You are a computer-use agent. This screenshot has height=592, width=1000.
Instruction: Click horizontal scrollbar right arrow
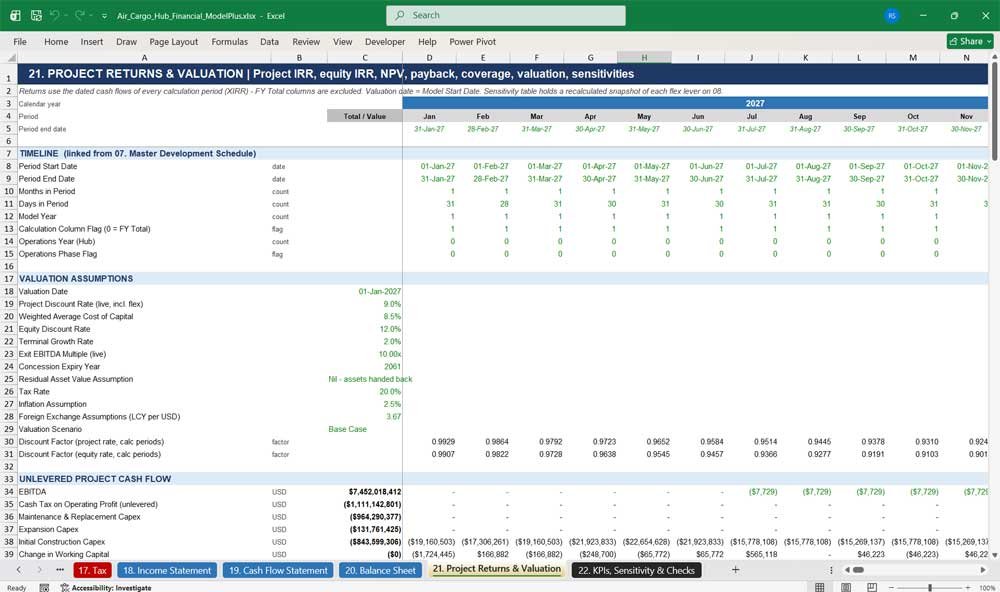(x=983, y=570)
